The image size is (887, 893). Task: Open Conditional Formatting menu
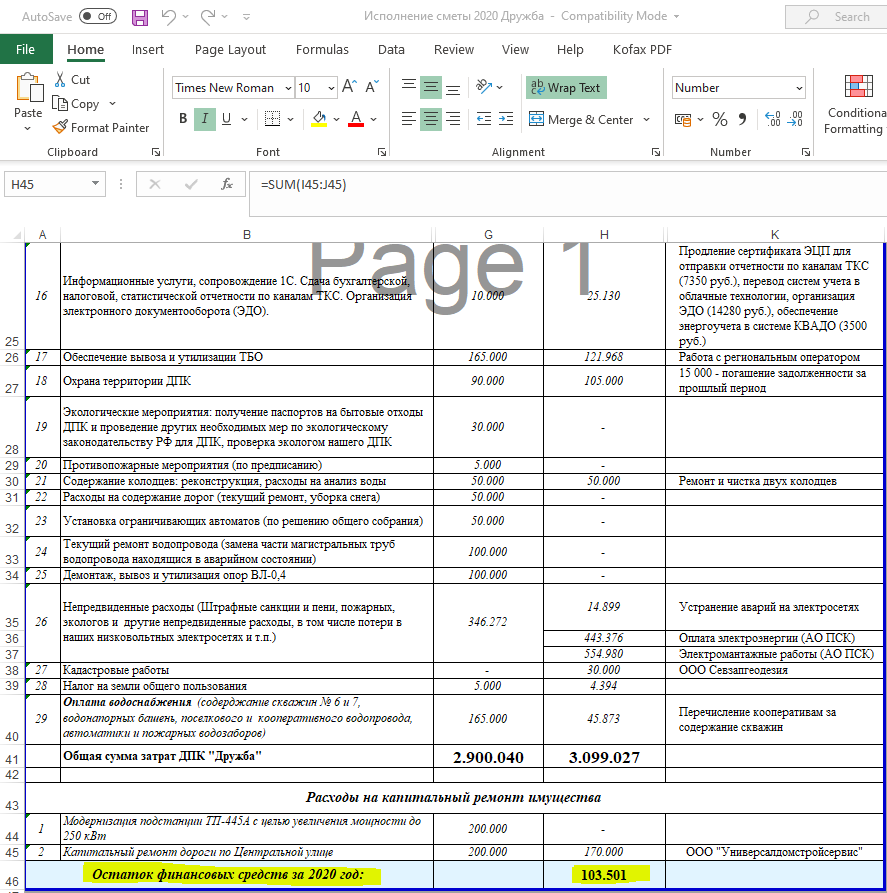click(856, 105)
